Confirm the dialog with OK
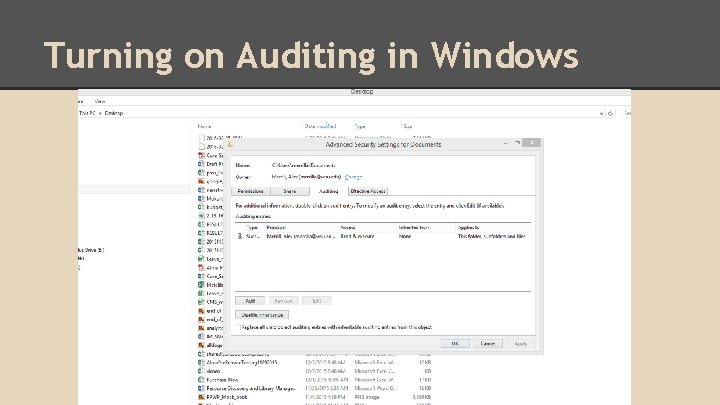The width and height of the screenshot is (720, 405). (455, 343)
